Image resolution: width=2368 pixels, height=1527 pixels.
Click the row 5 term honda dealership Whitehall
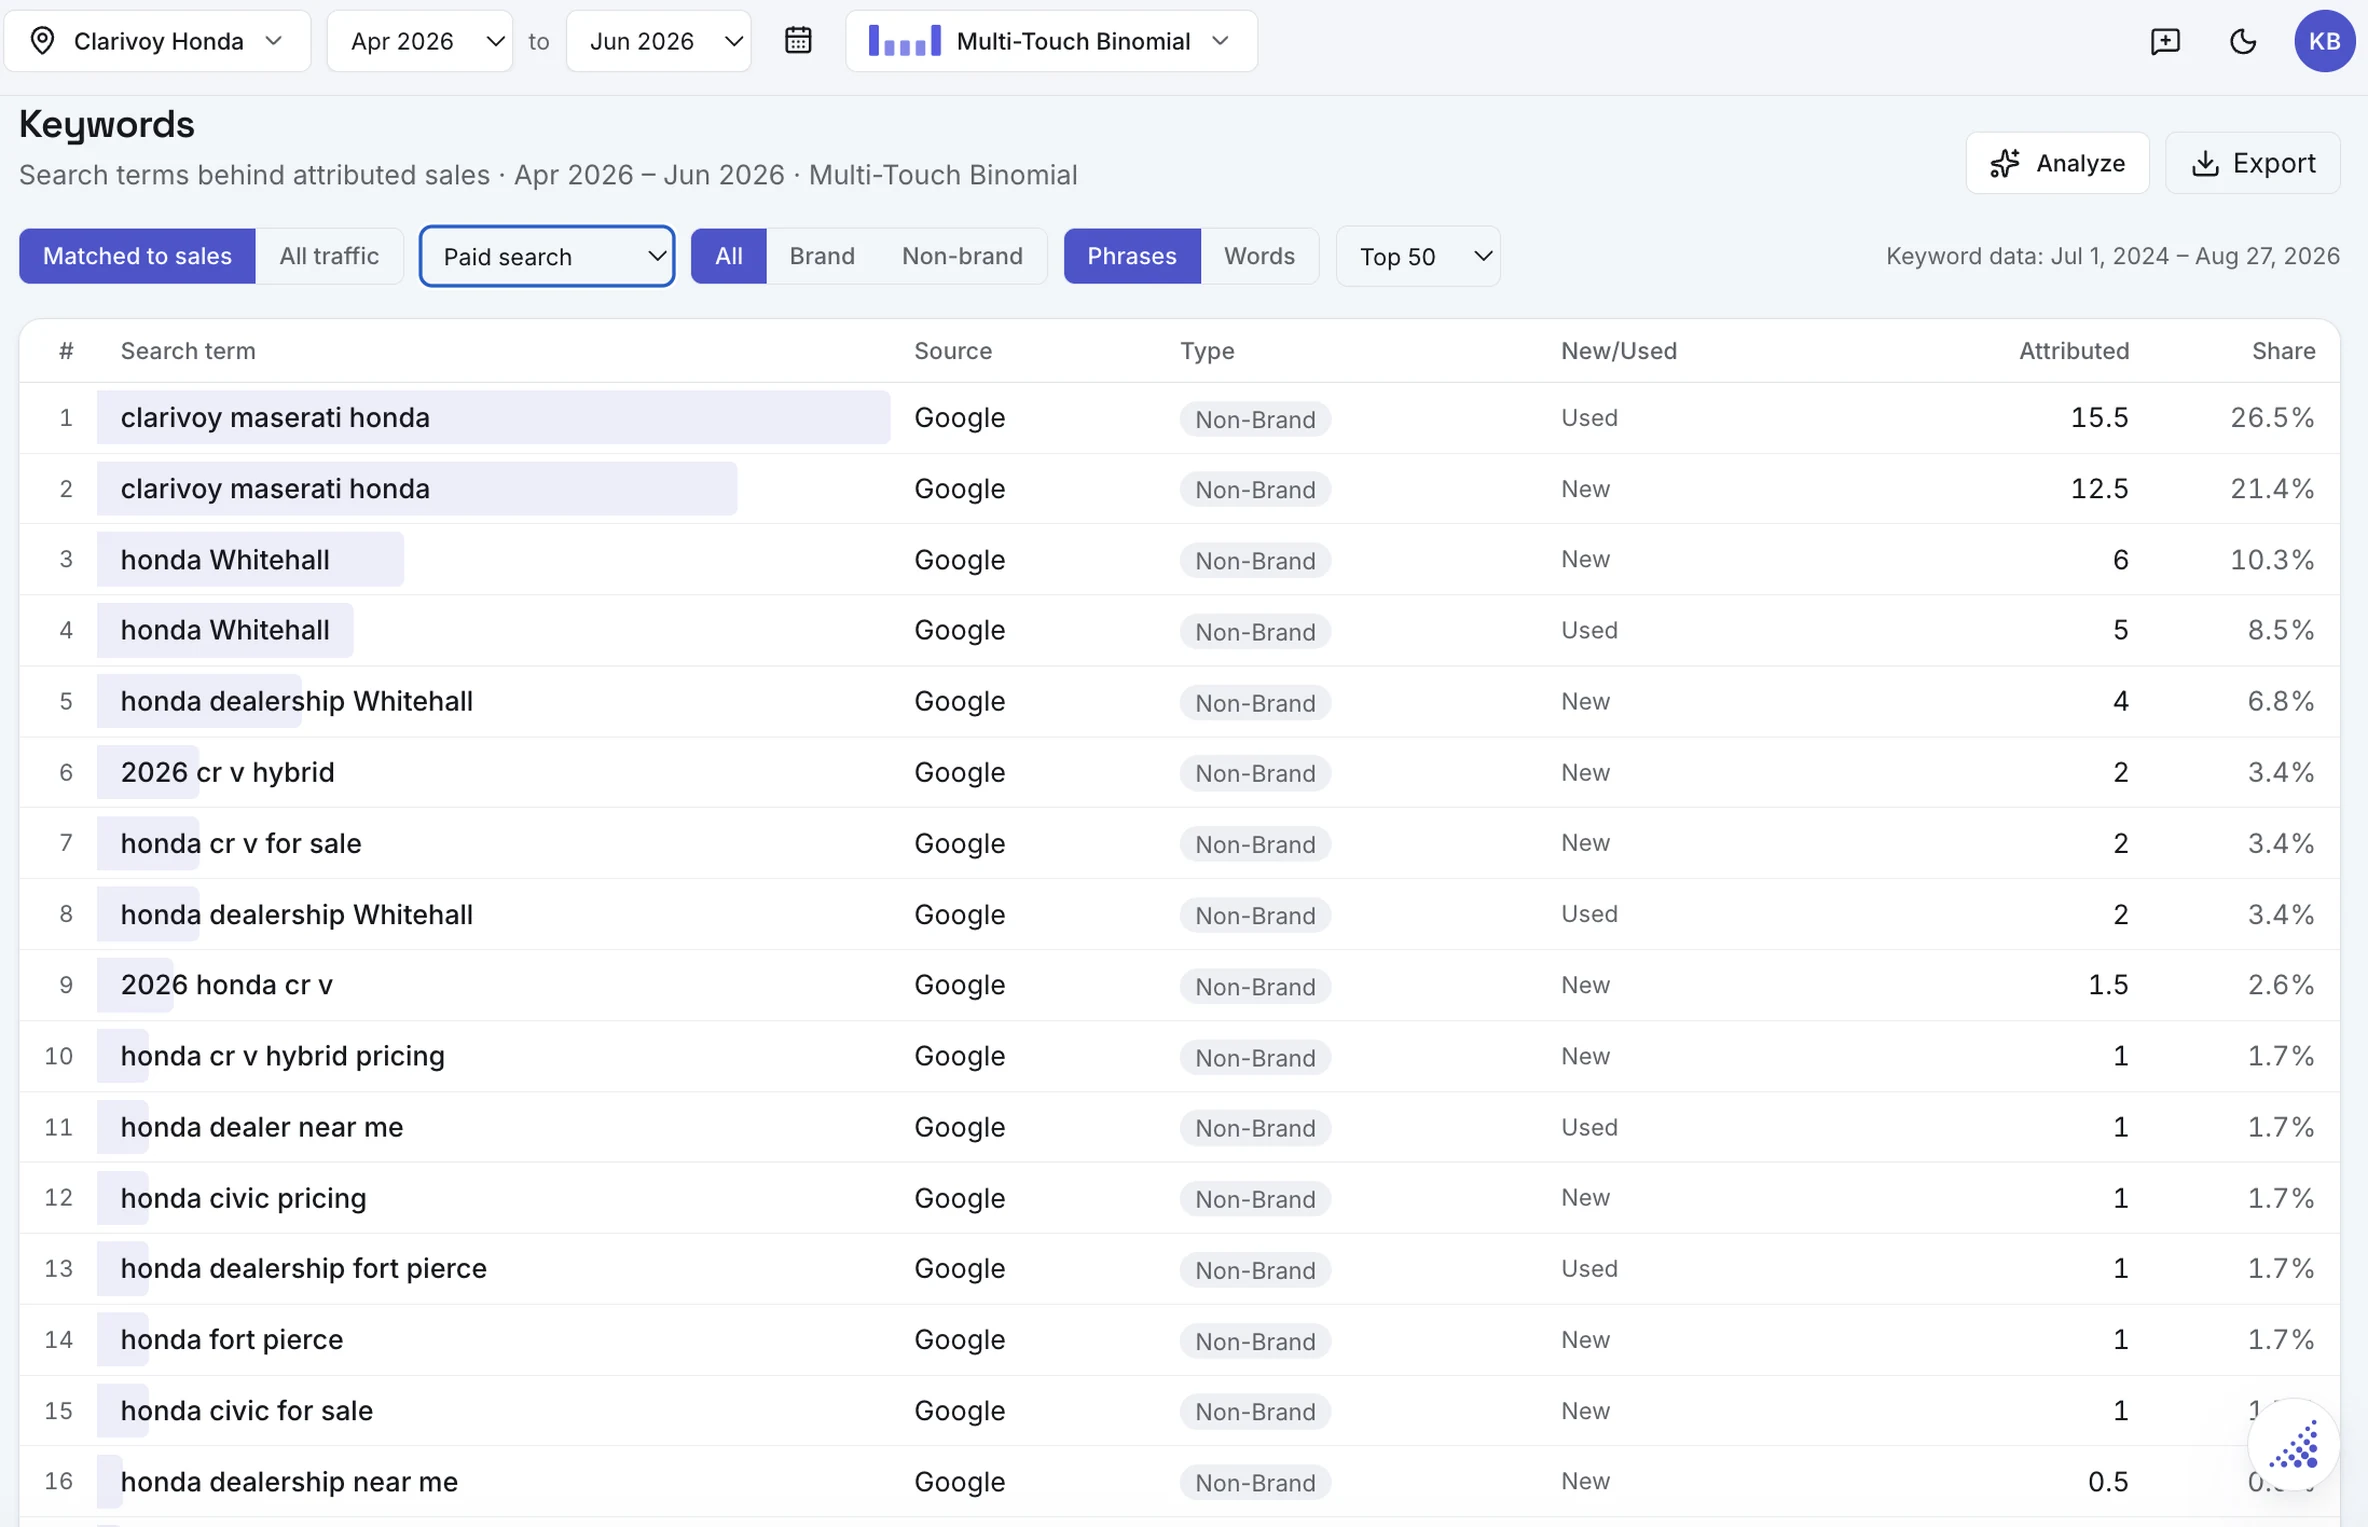click(297, 701)
